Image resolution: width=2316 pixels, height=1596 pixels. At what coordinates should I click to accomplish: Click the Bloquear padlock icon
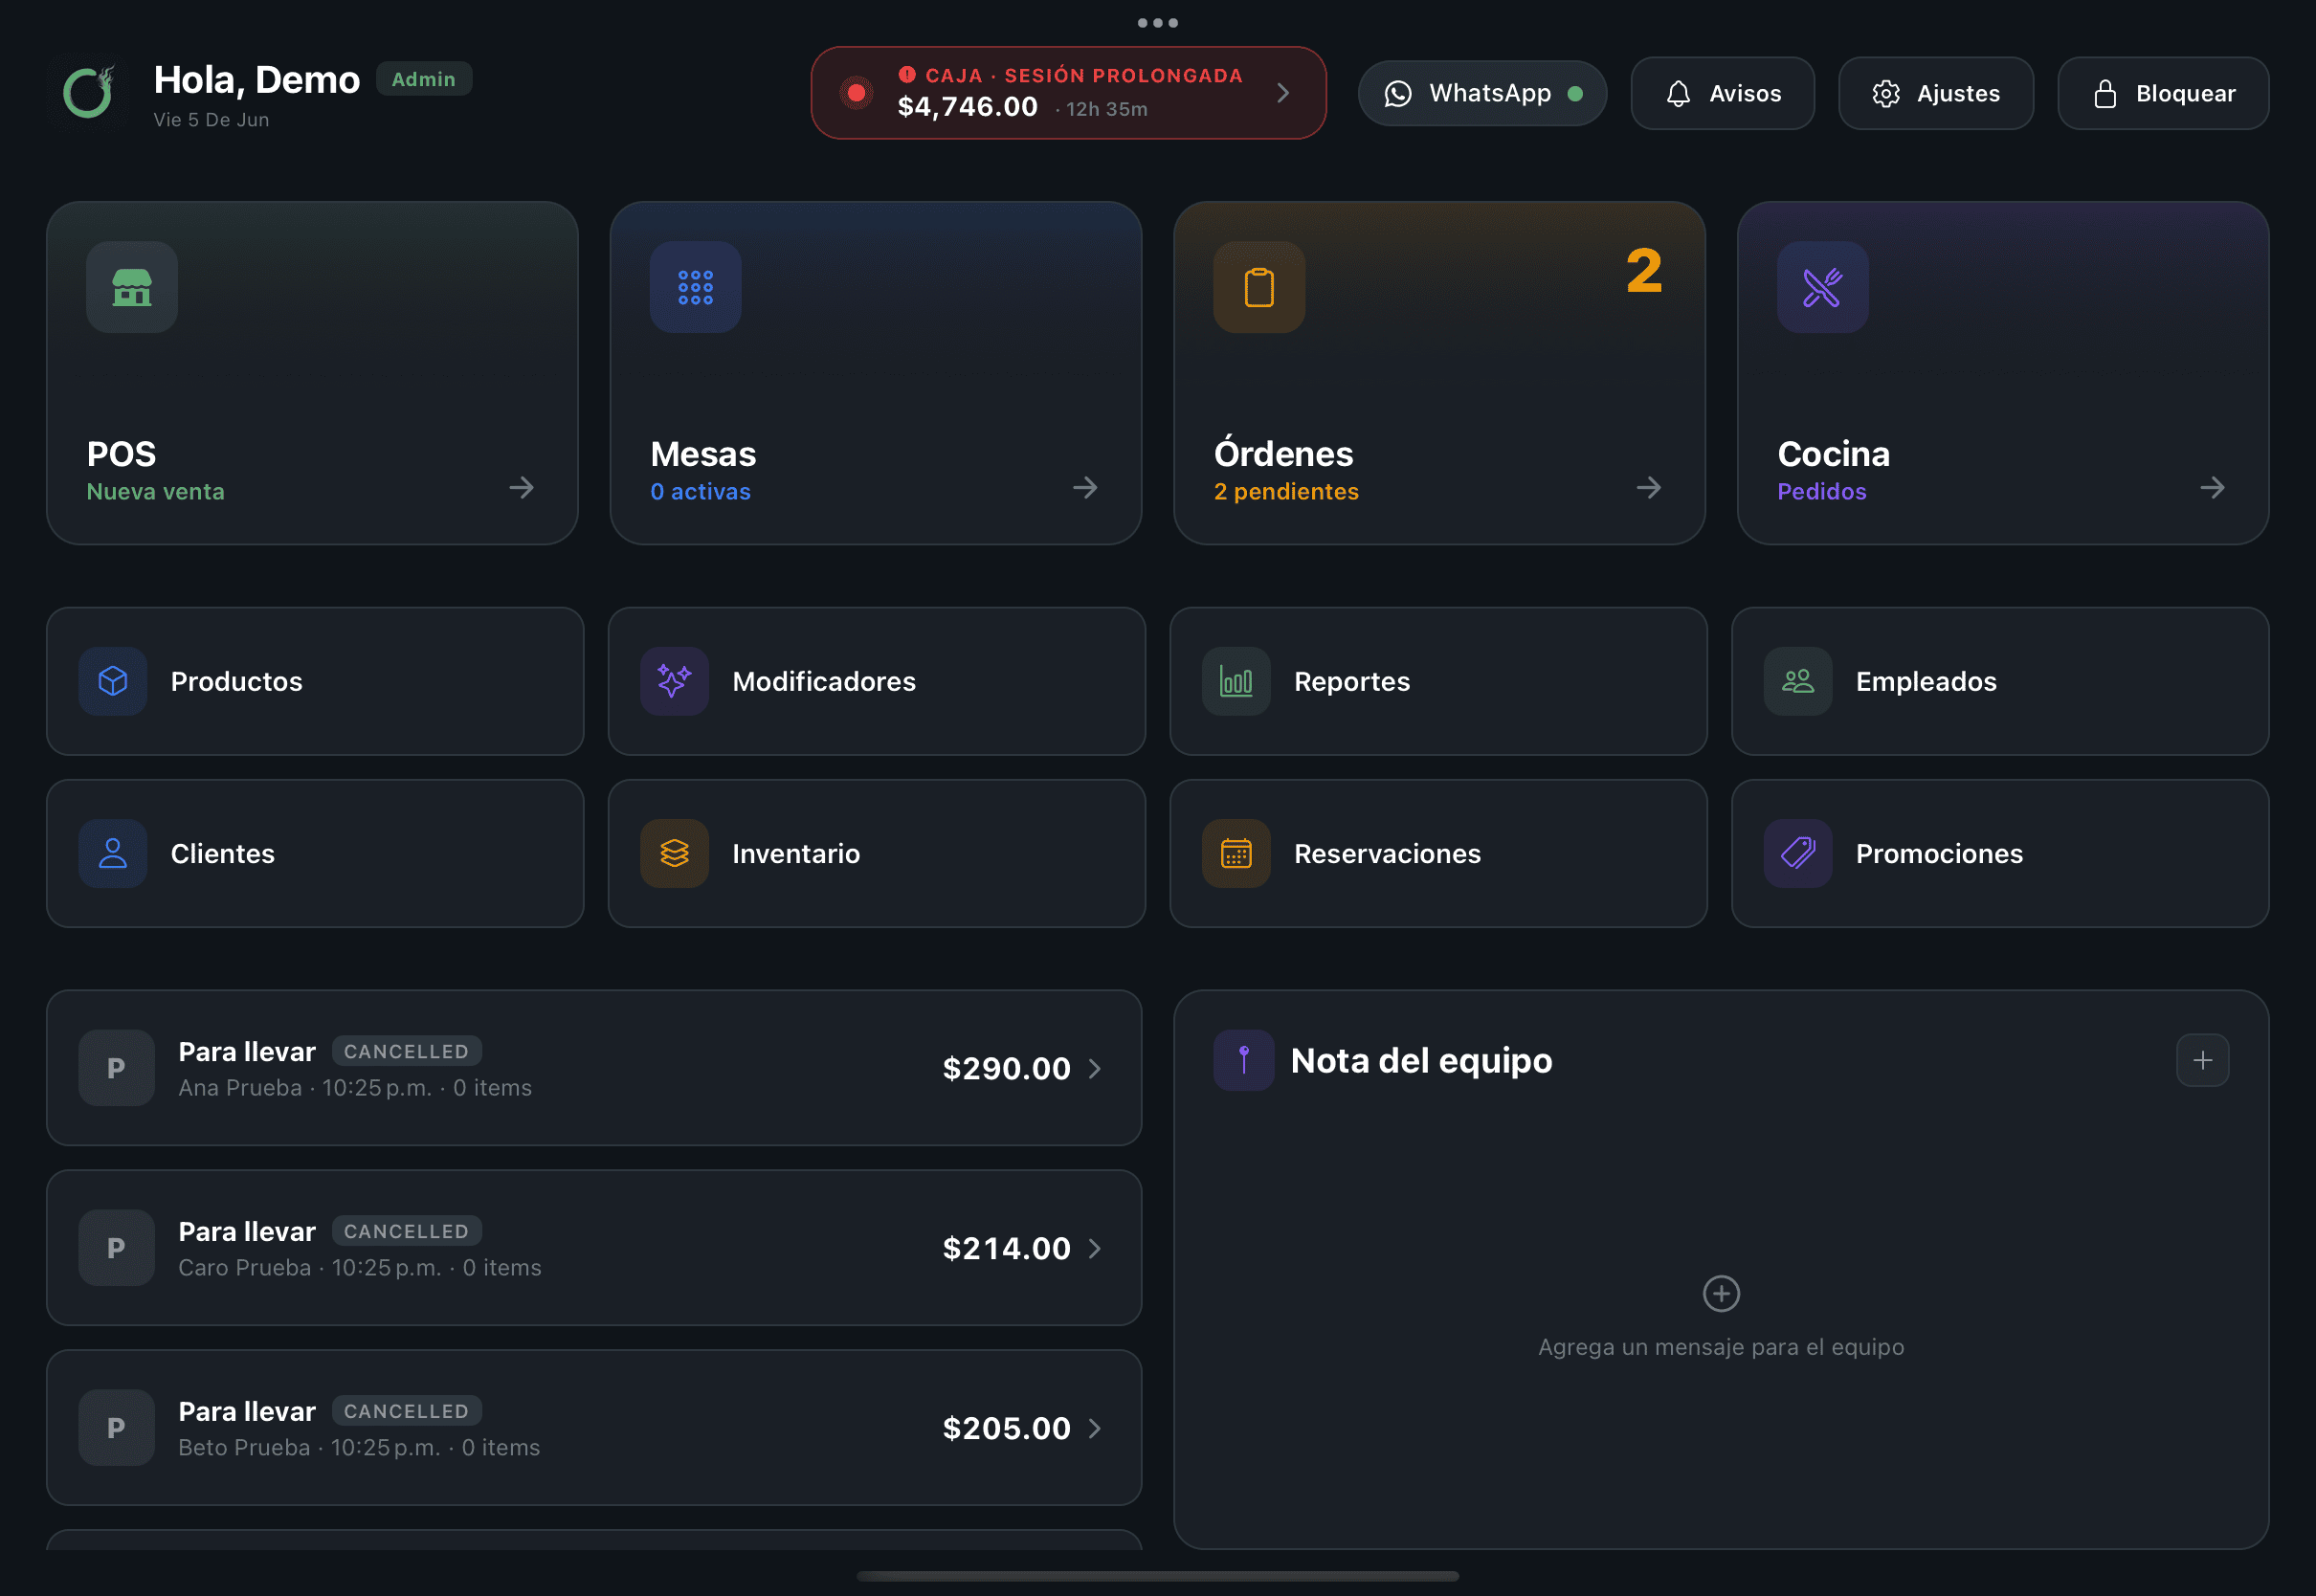[x=2105, y=93]
